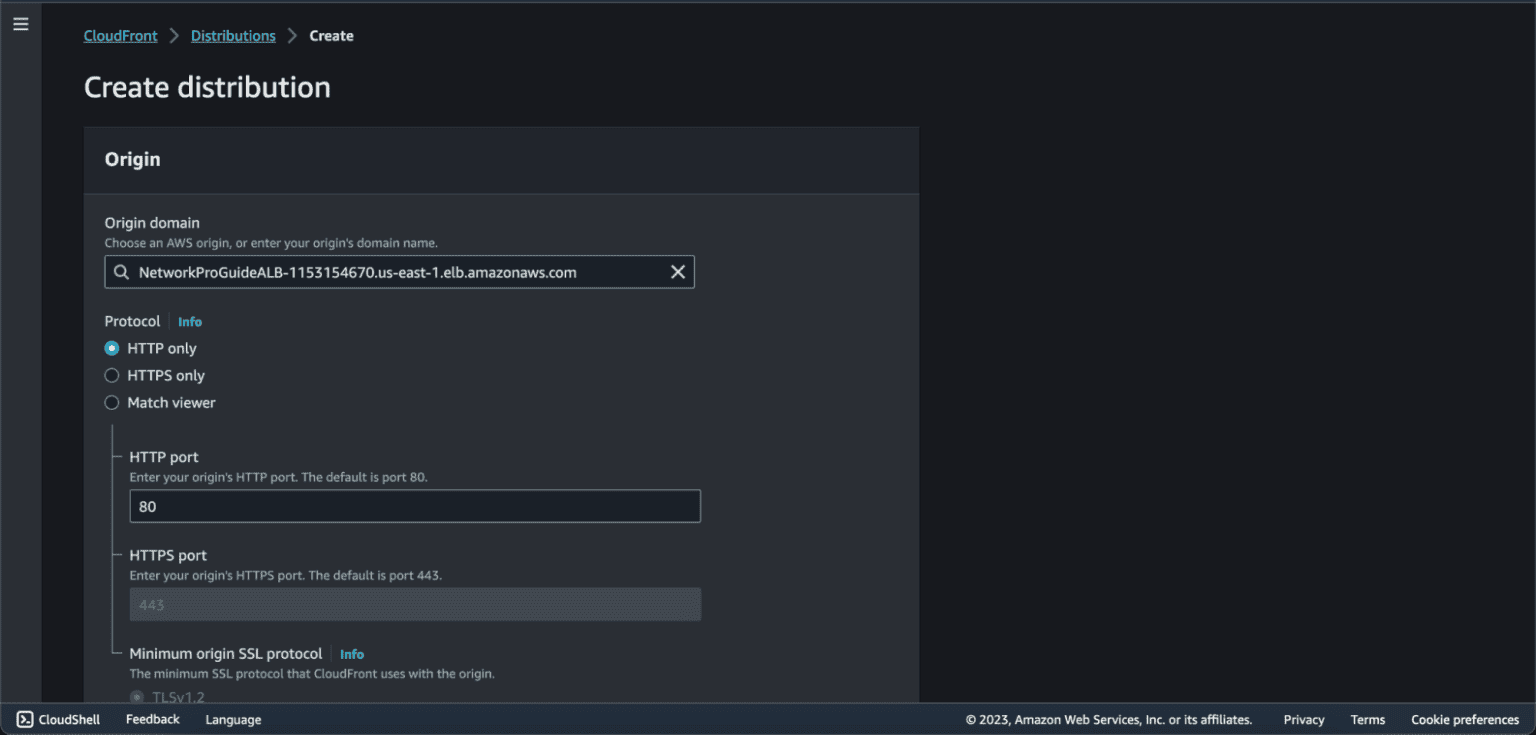1536x735 pixels.
Task: Click into the HTTP port field
Action: (x=415, y=506)
